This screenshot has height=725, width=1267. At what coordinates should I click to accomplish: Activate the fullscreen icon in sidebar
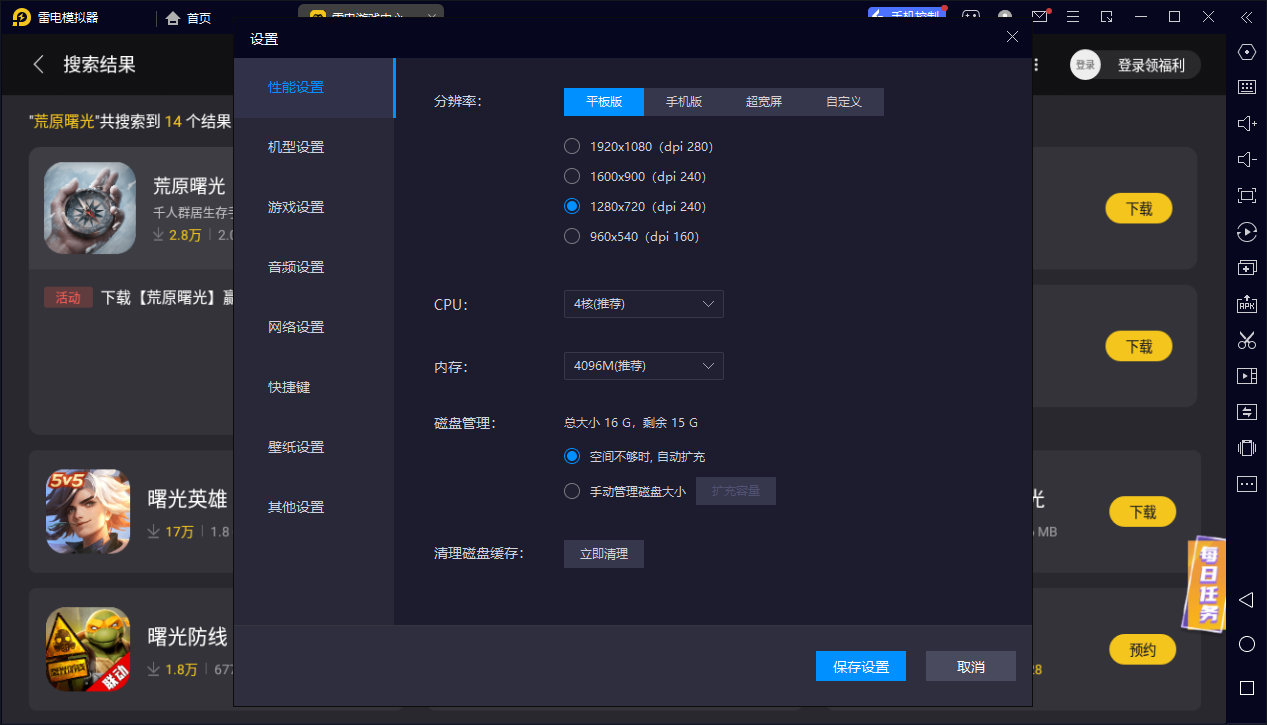tap(1246, 195)
